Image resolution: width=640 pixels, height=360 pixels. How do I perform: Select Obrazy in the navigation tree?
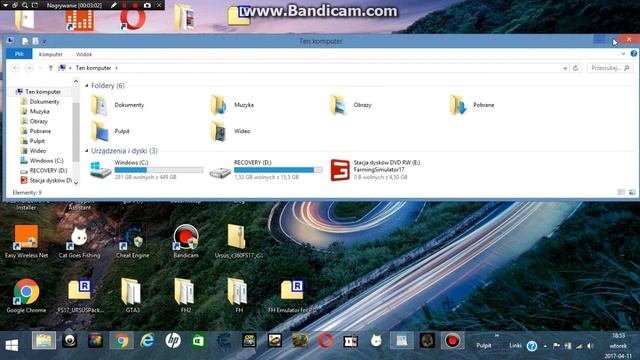coord(34,121)
